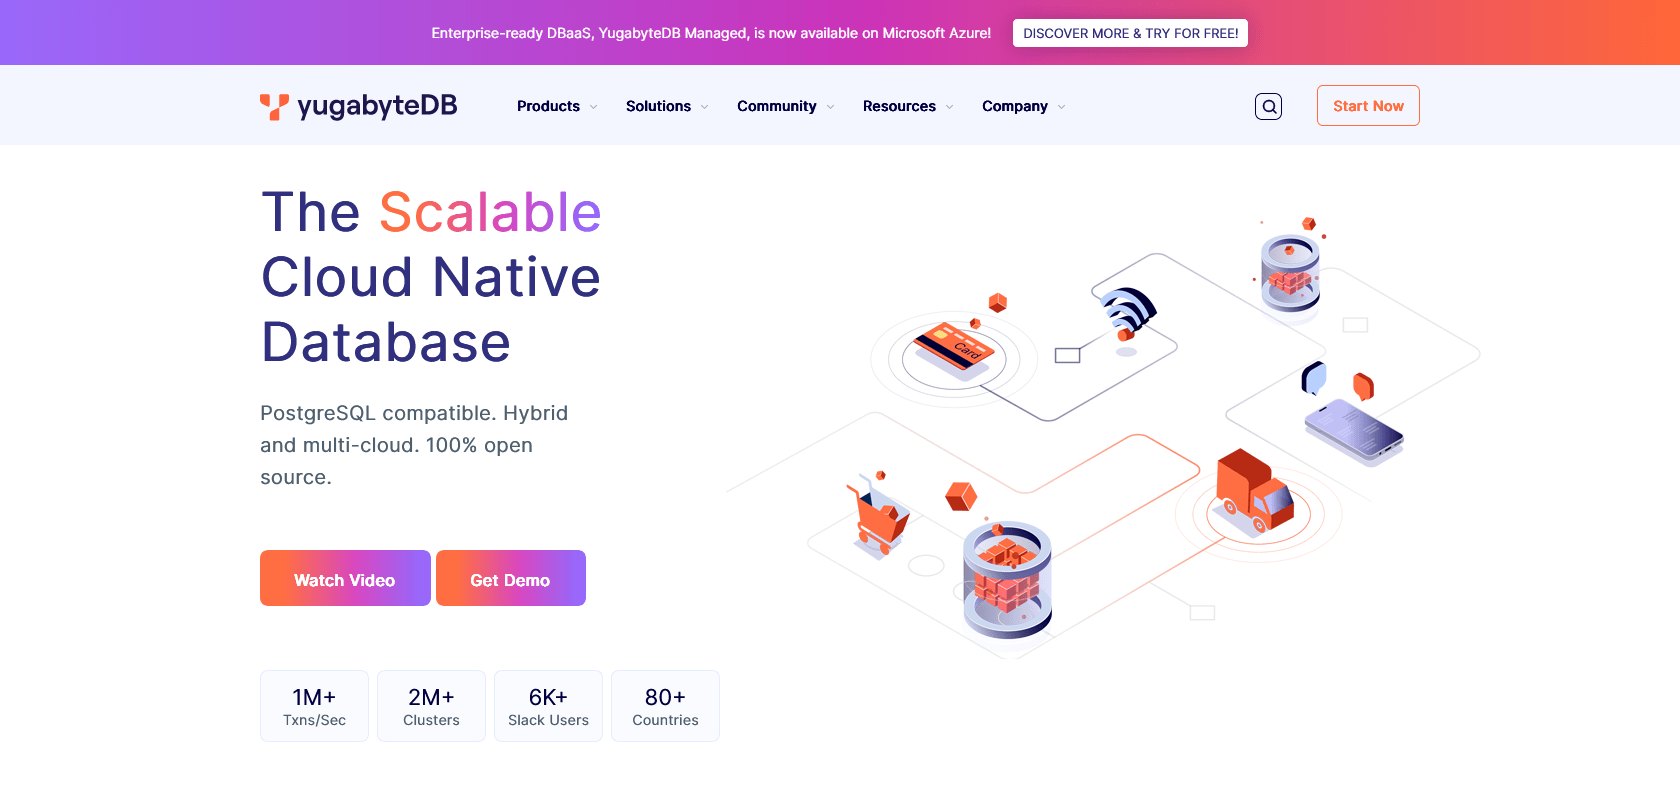Play the Watch Video button
The width and height of the screenshot is (1680, 791).
click(x=345, y=578)
